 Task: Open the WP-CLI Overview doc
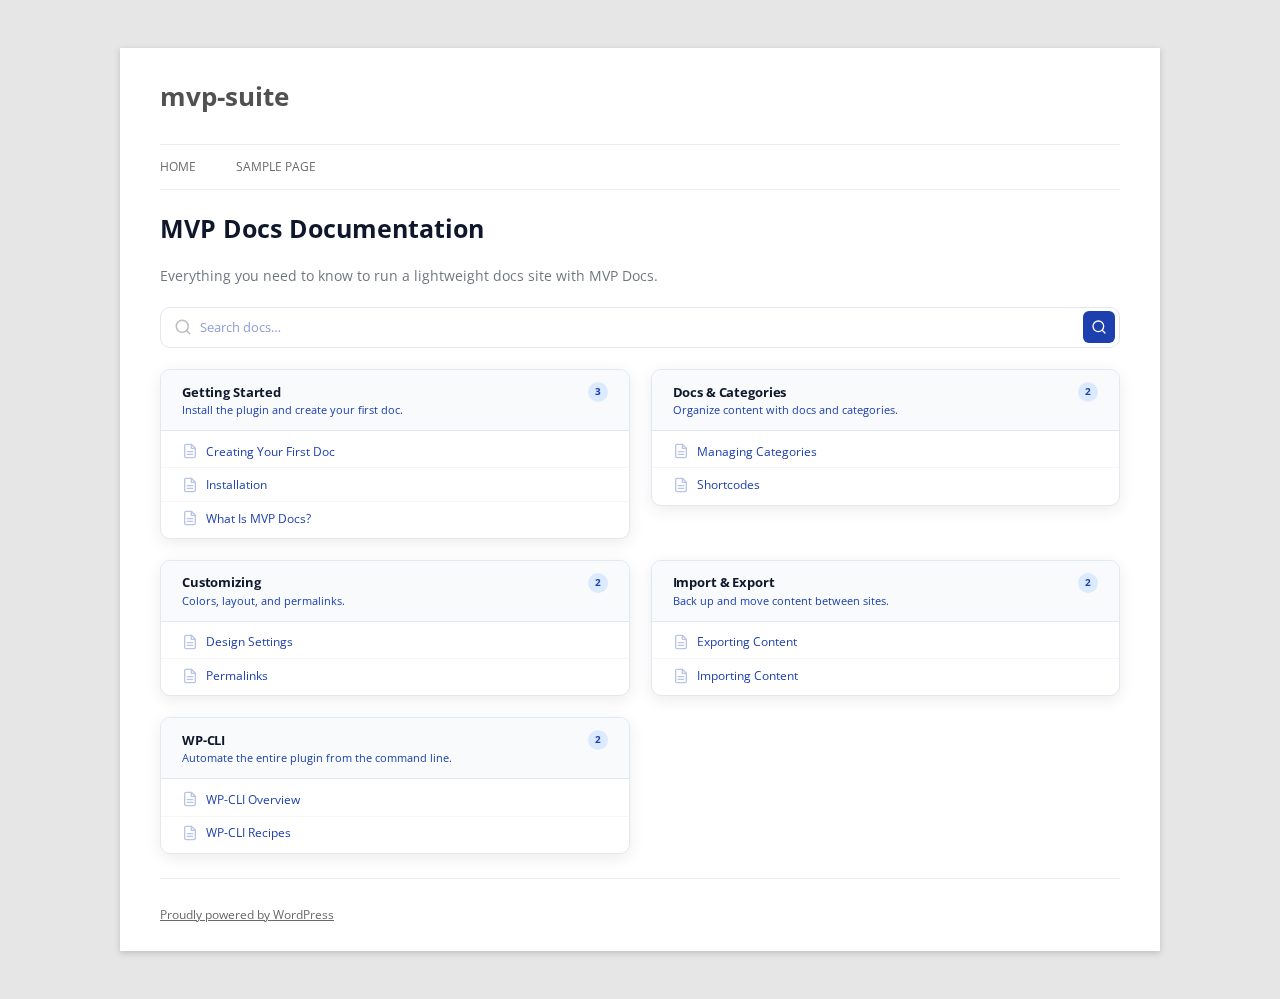pyautogui.click(x=253, y=800)
